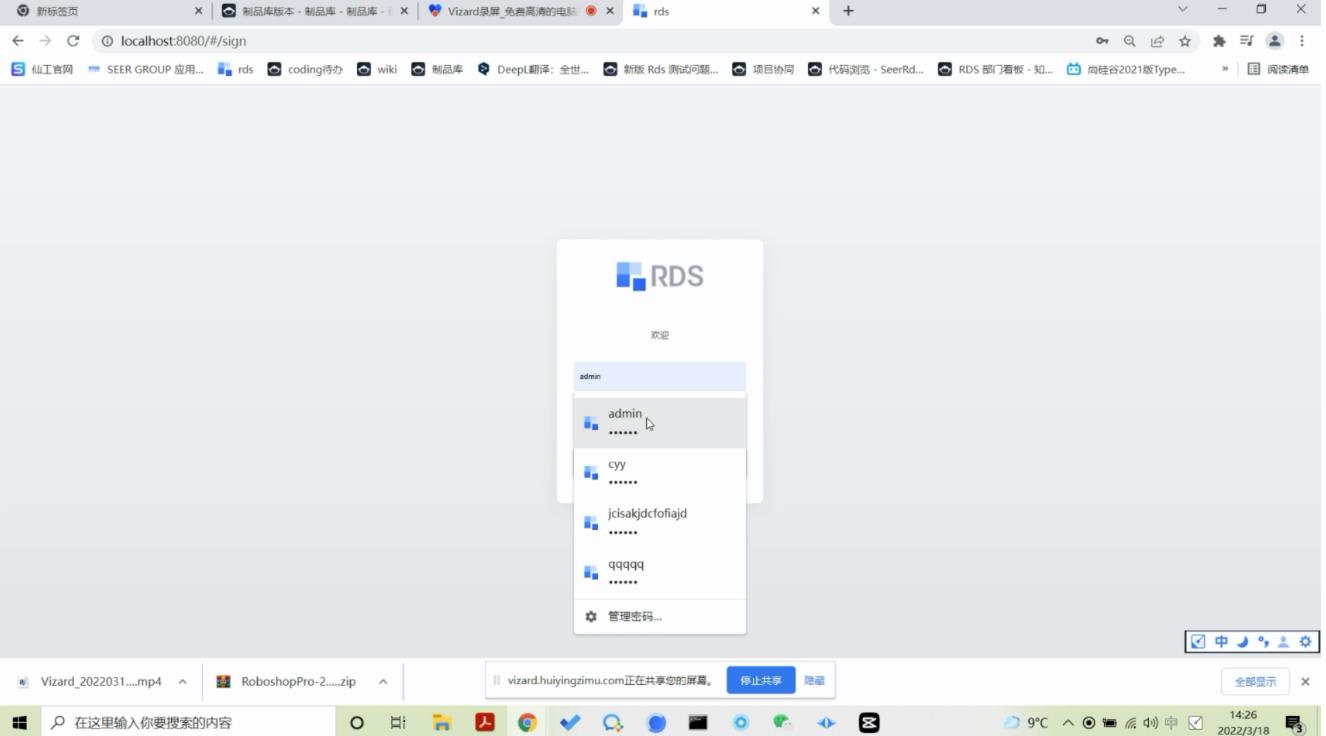Choose the jcisakjdcfofiajd saved login
1326x736 pixels.
click(659, 522)
